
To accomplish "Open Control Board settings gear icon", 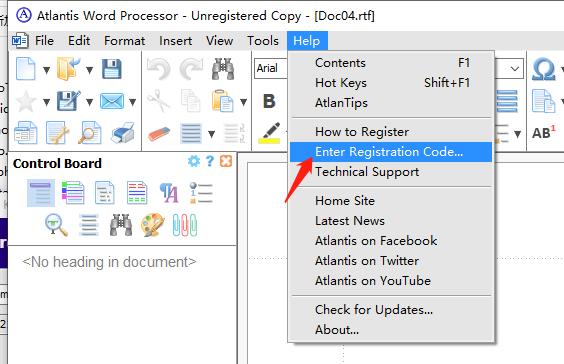I will 194,161.
